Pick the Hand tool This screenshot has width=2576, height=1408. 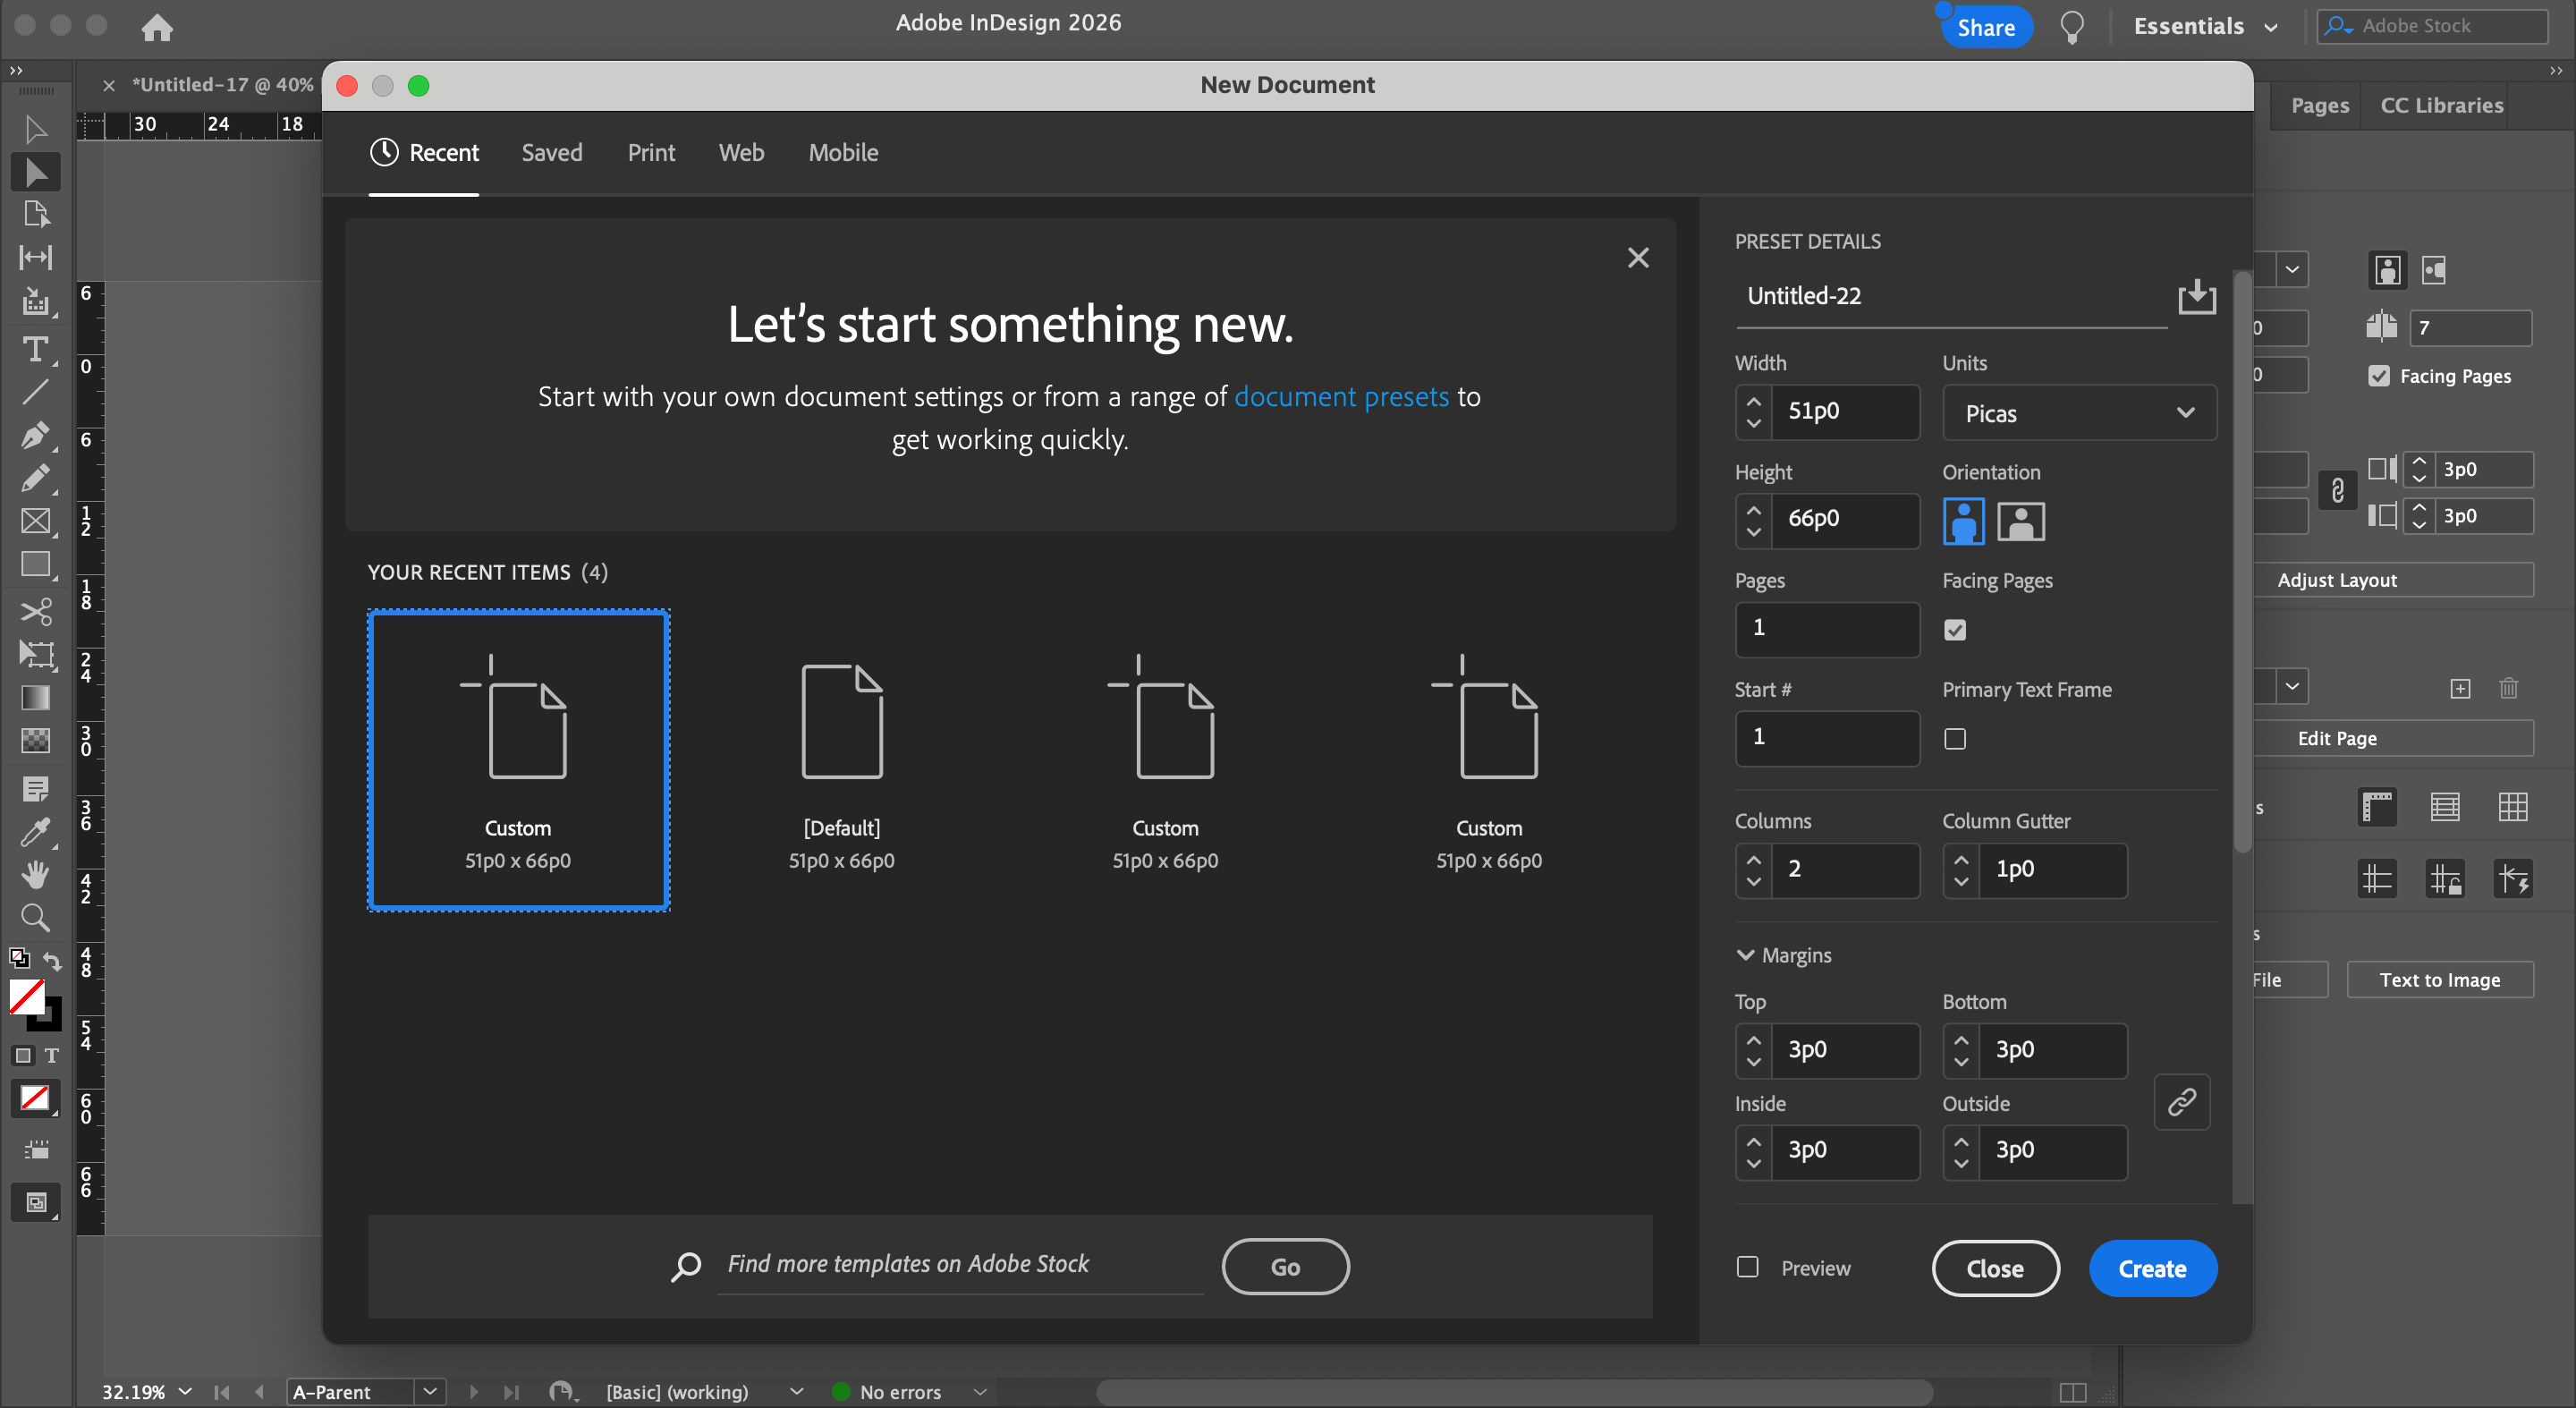point(35,875)
